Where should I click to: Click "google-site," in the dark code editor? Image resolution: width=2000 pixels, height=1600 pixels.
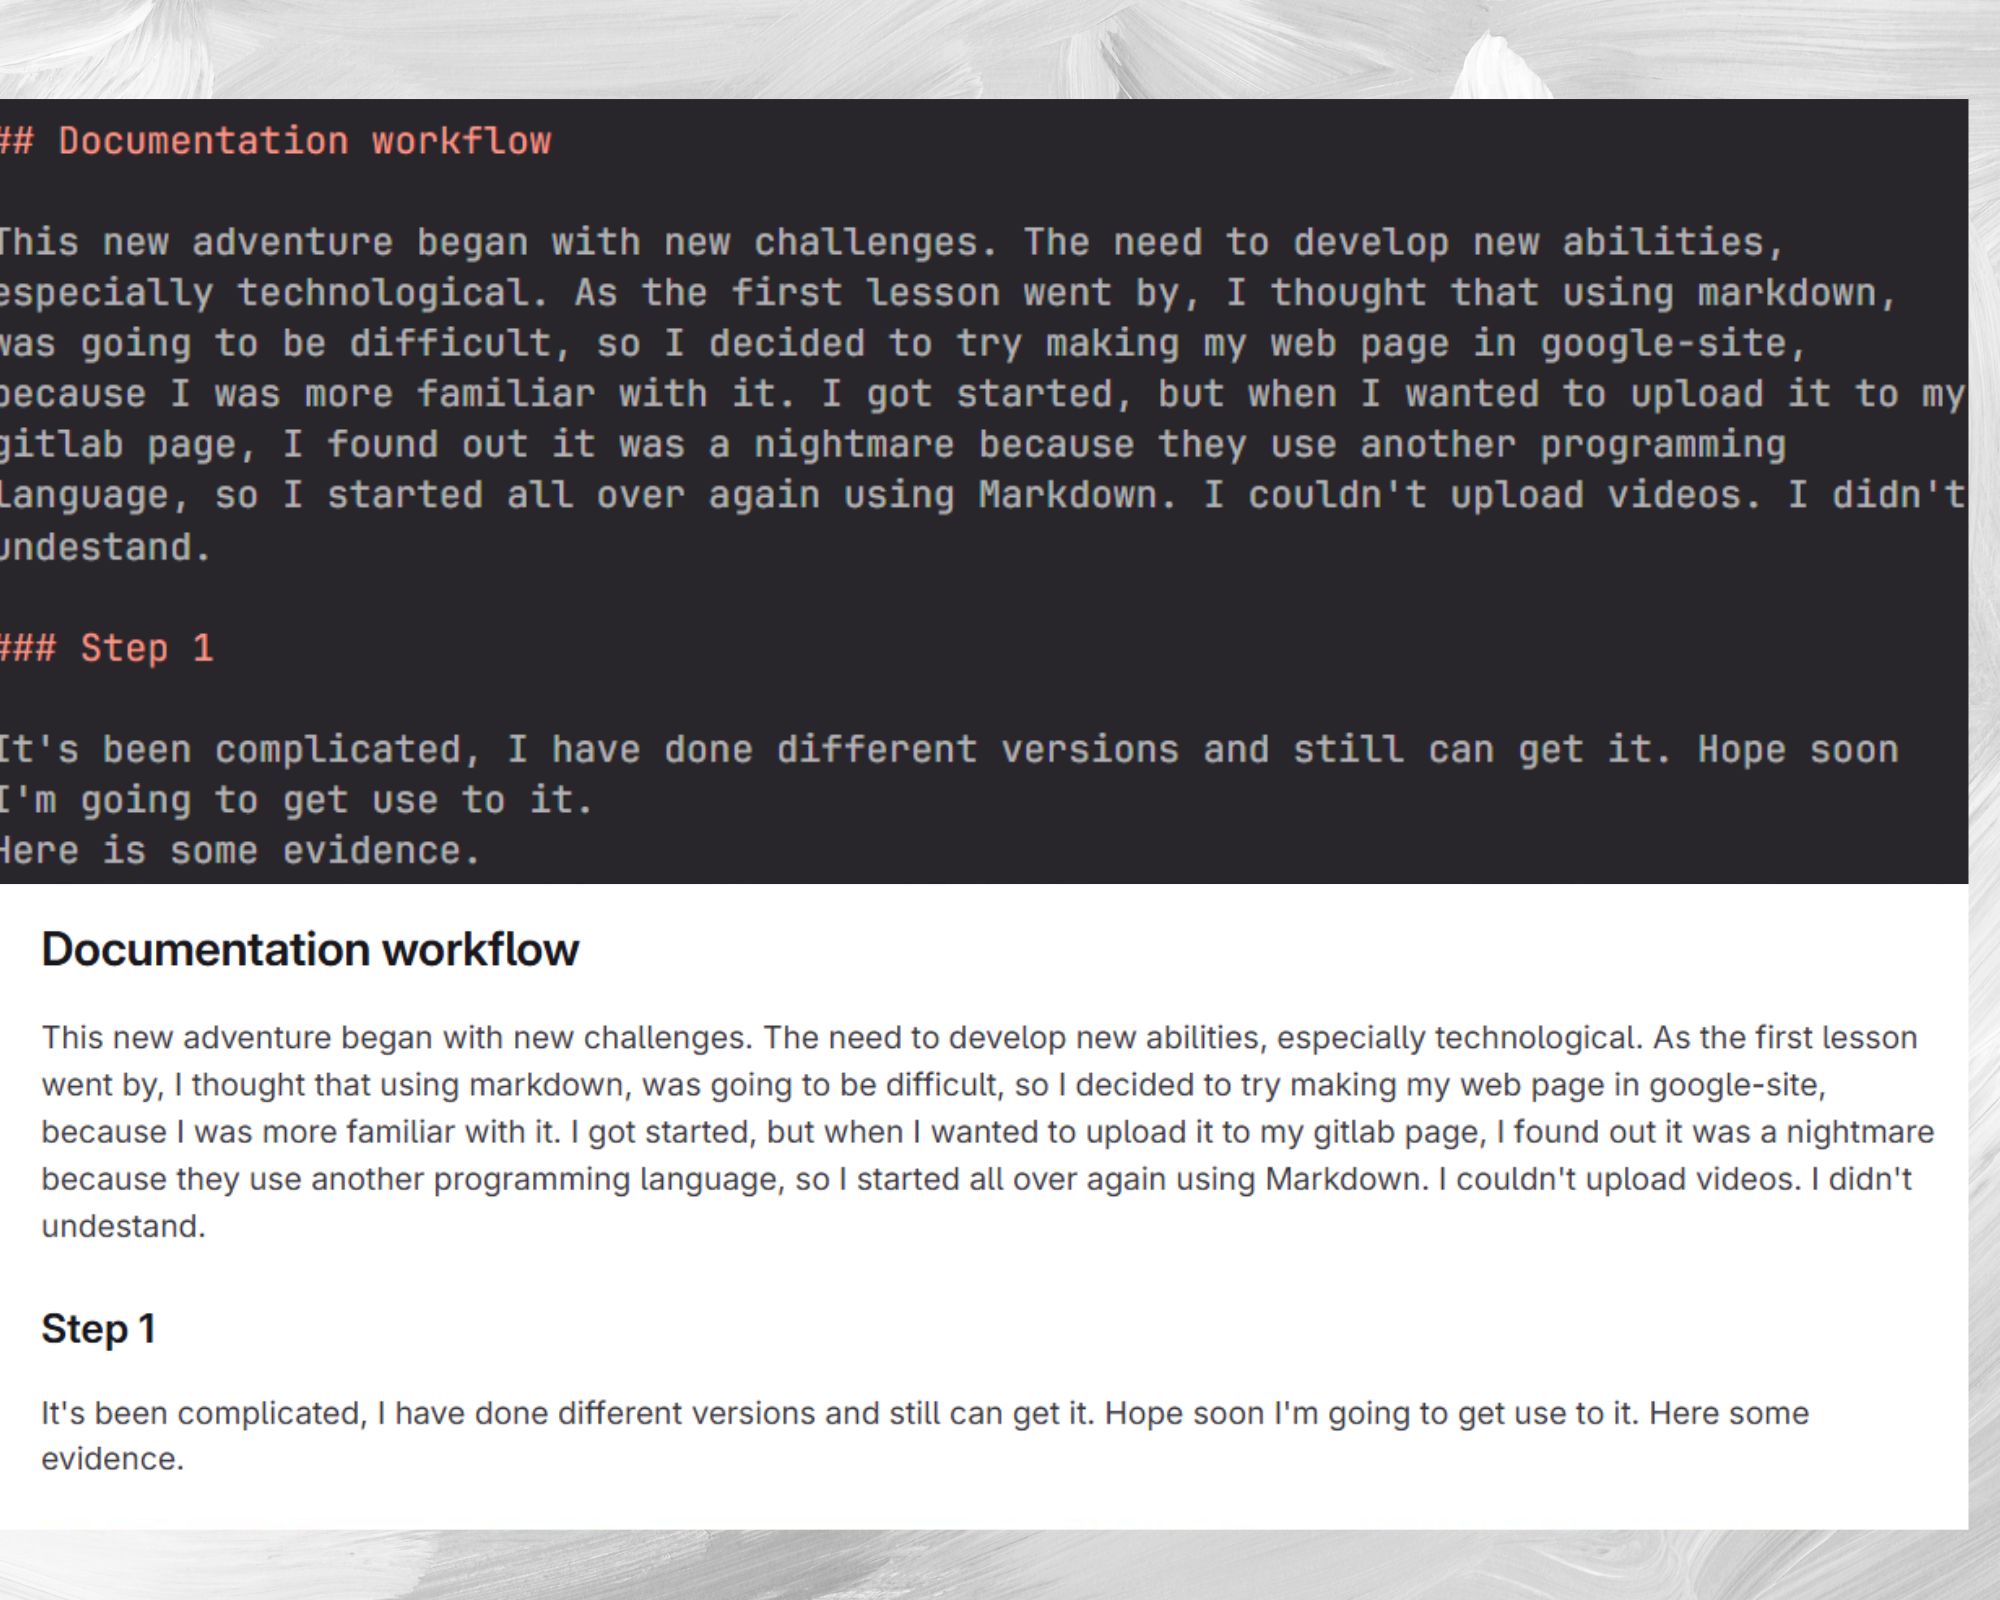point(1673,343)
